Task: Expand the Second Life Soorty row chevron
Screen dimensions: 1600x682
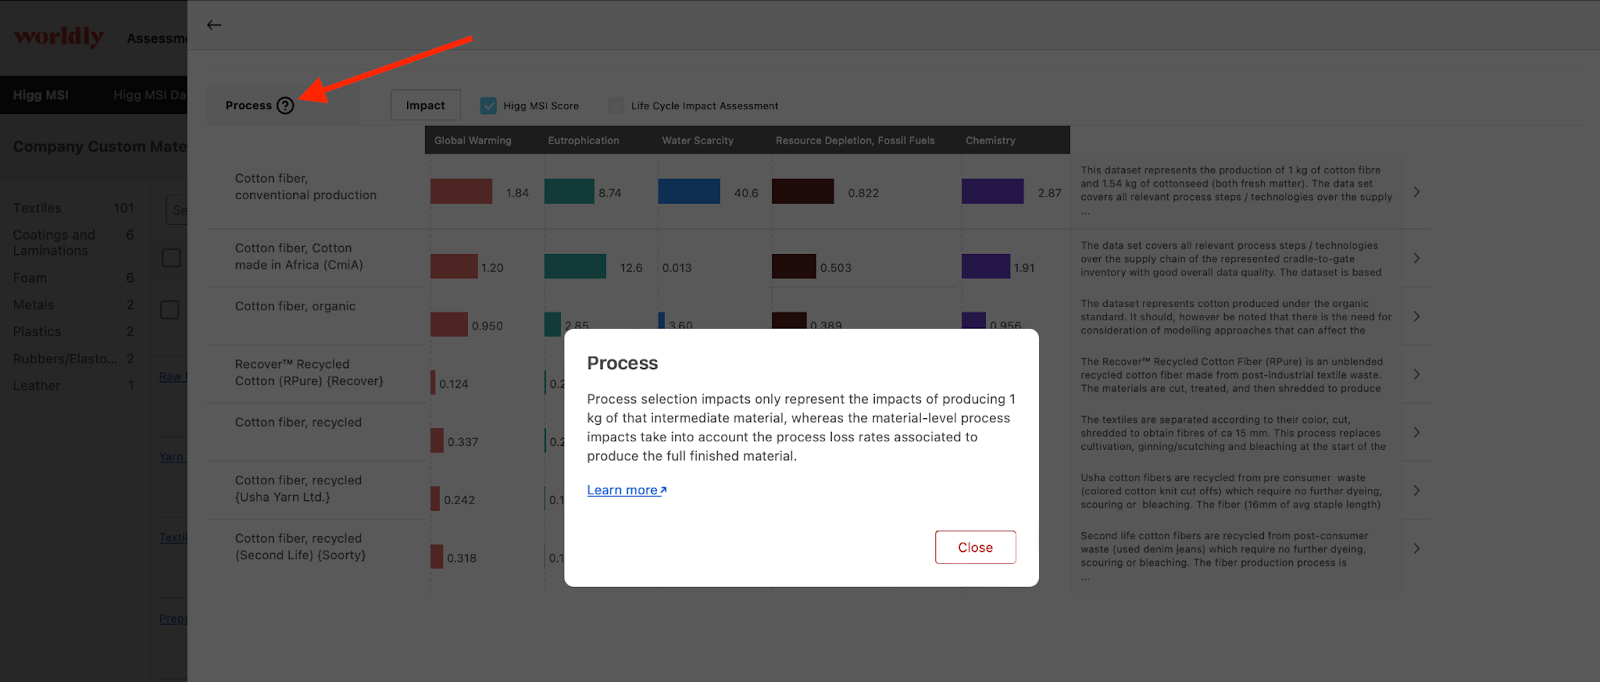Action: 1416,548
